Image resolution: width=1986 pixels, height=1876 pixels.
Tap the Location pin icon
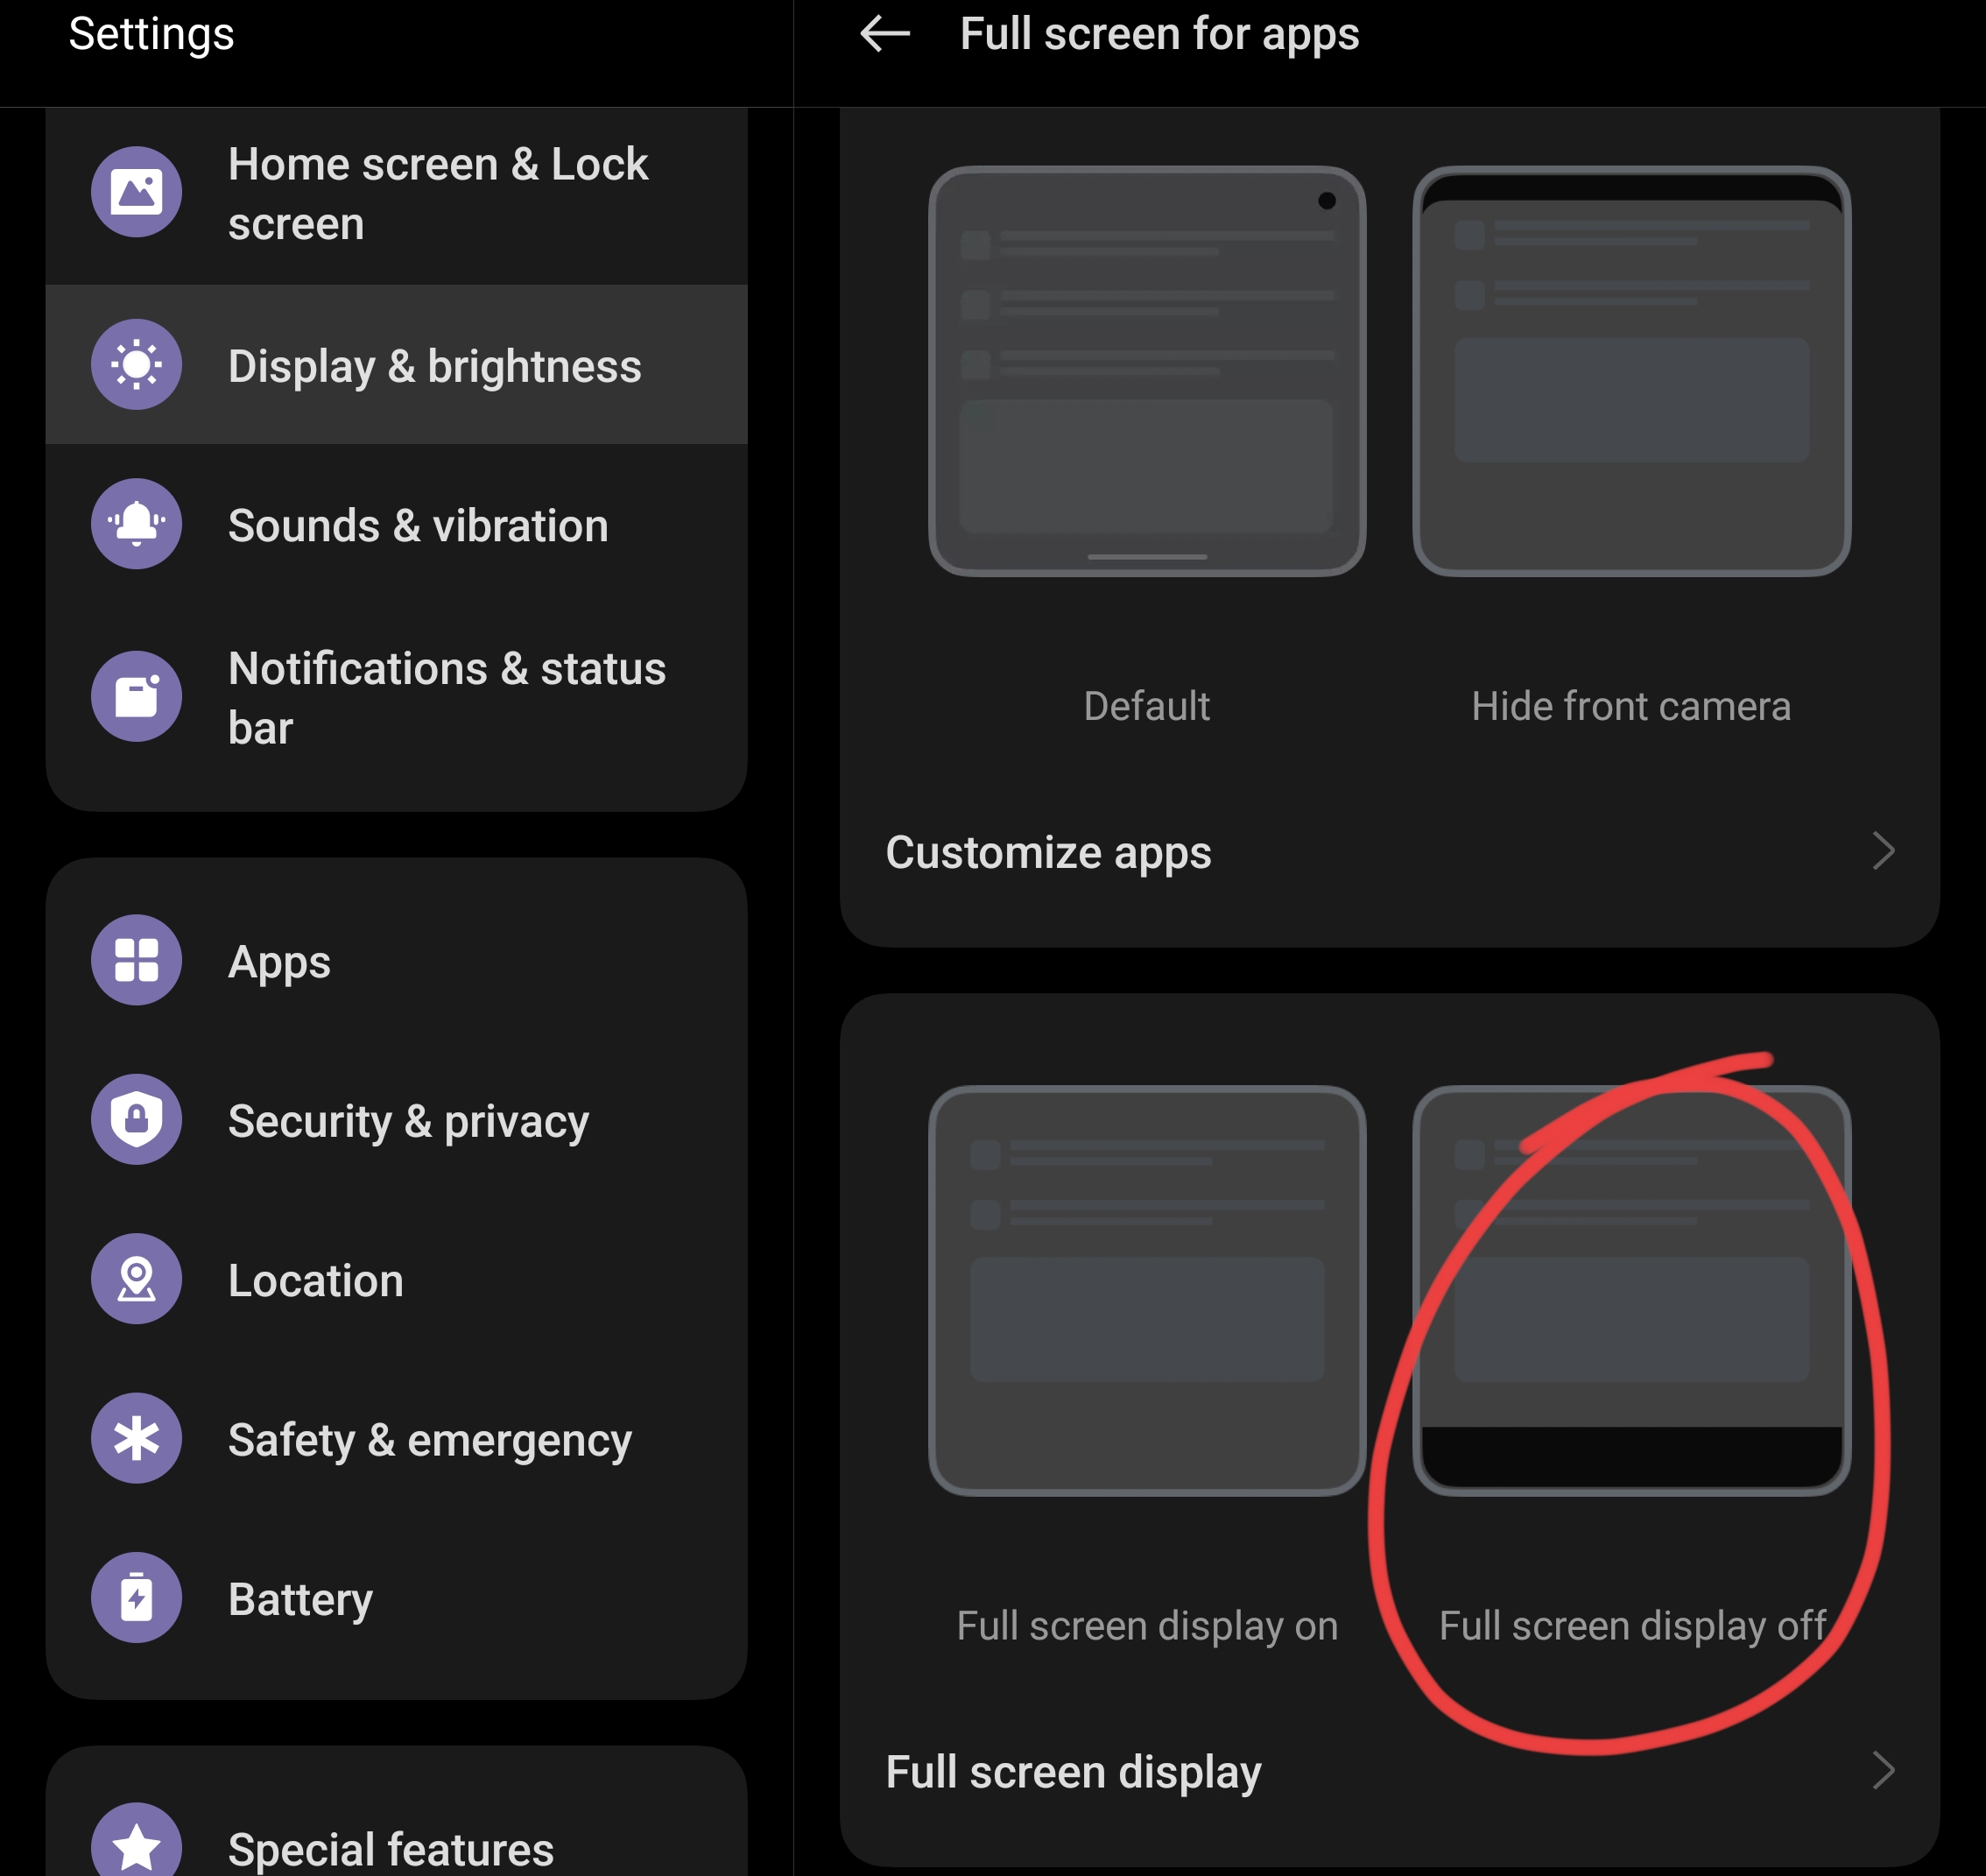(x=137, y=1279)
